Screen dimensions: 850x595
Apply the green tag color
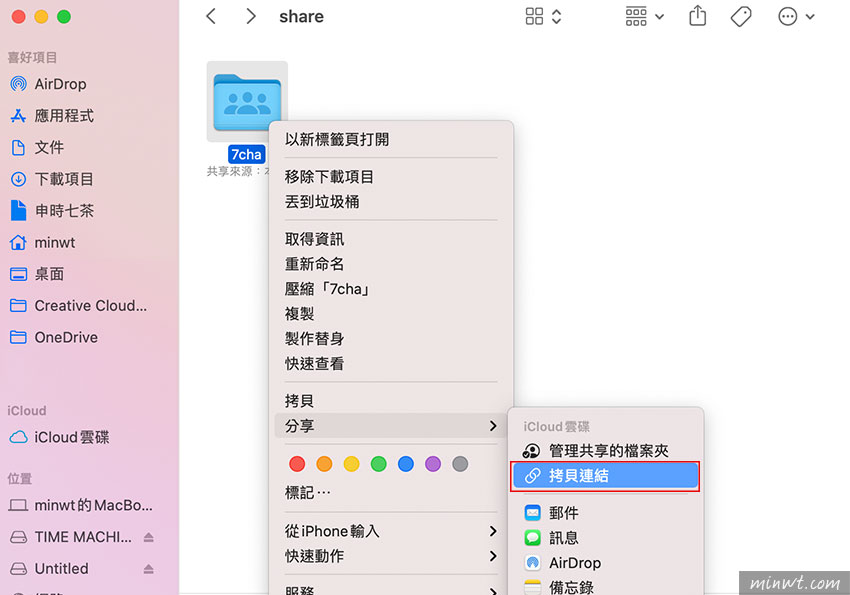(x=378, y=464)
